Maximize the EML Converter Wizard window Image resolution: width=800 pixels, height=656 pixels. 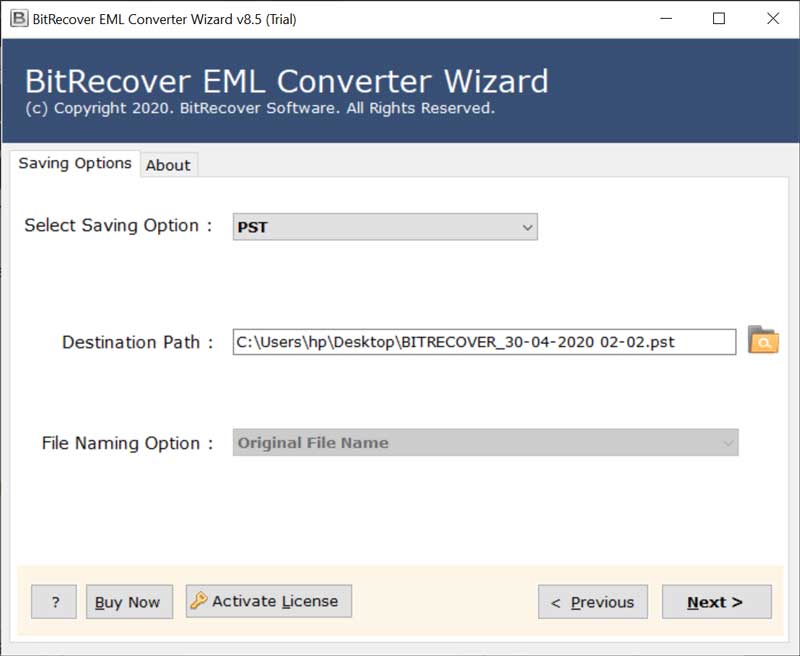pos(718,19)
